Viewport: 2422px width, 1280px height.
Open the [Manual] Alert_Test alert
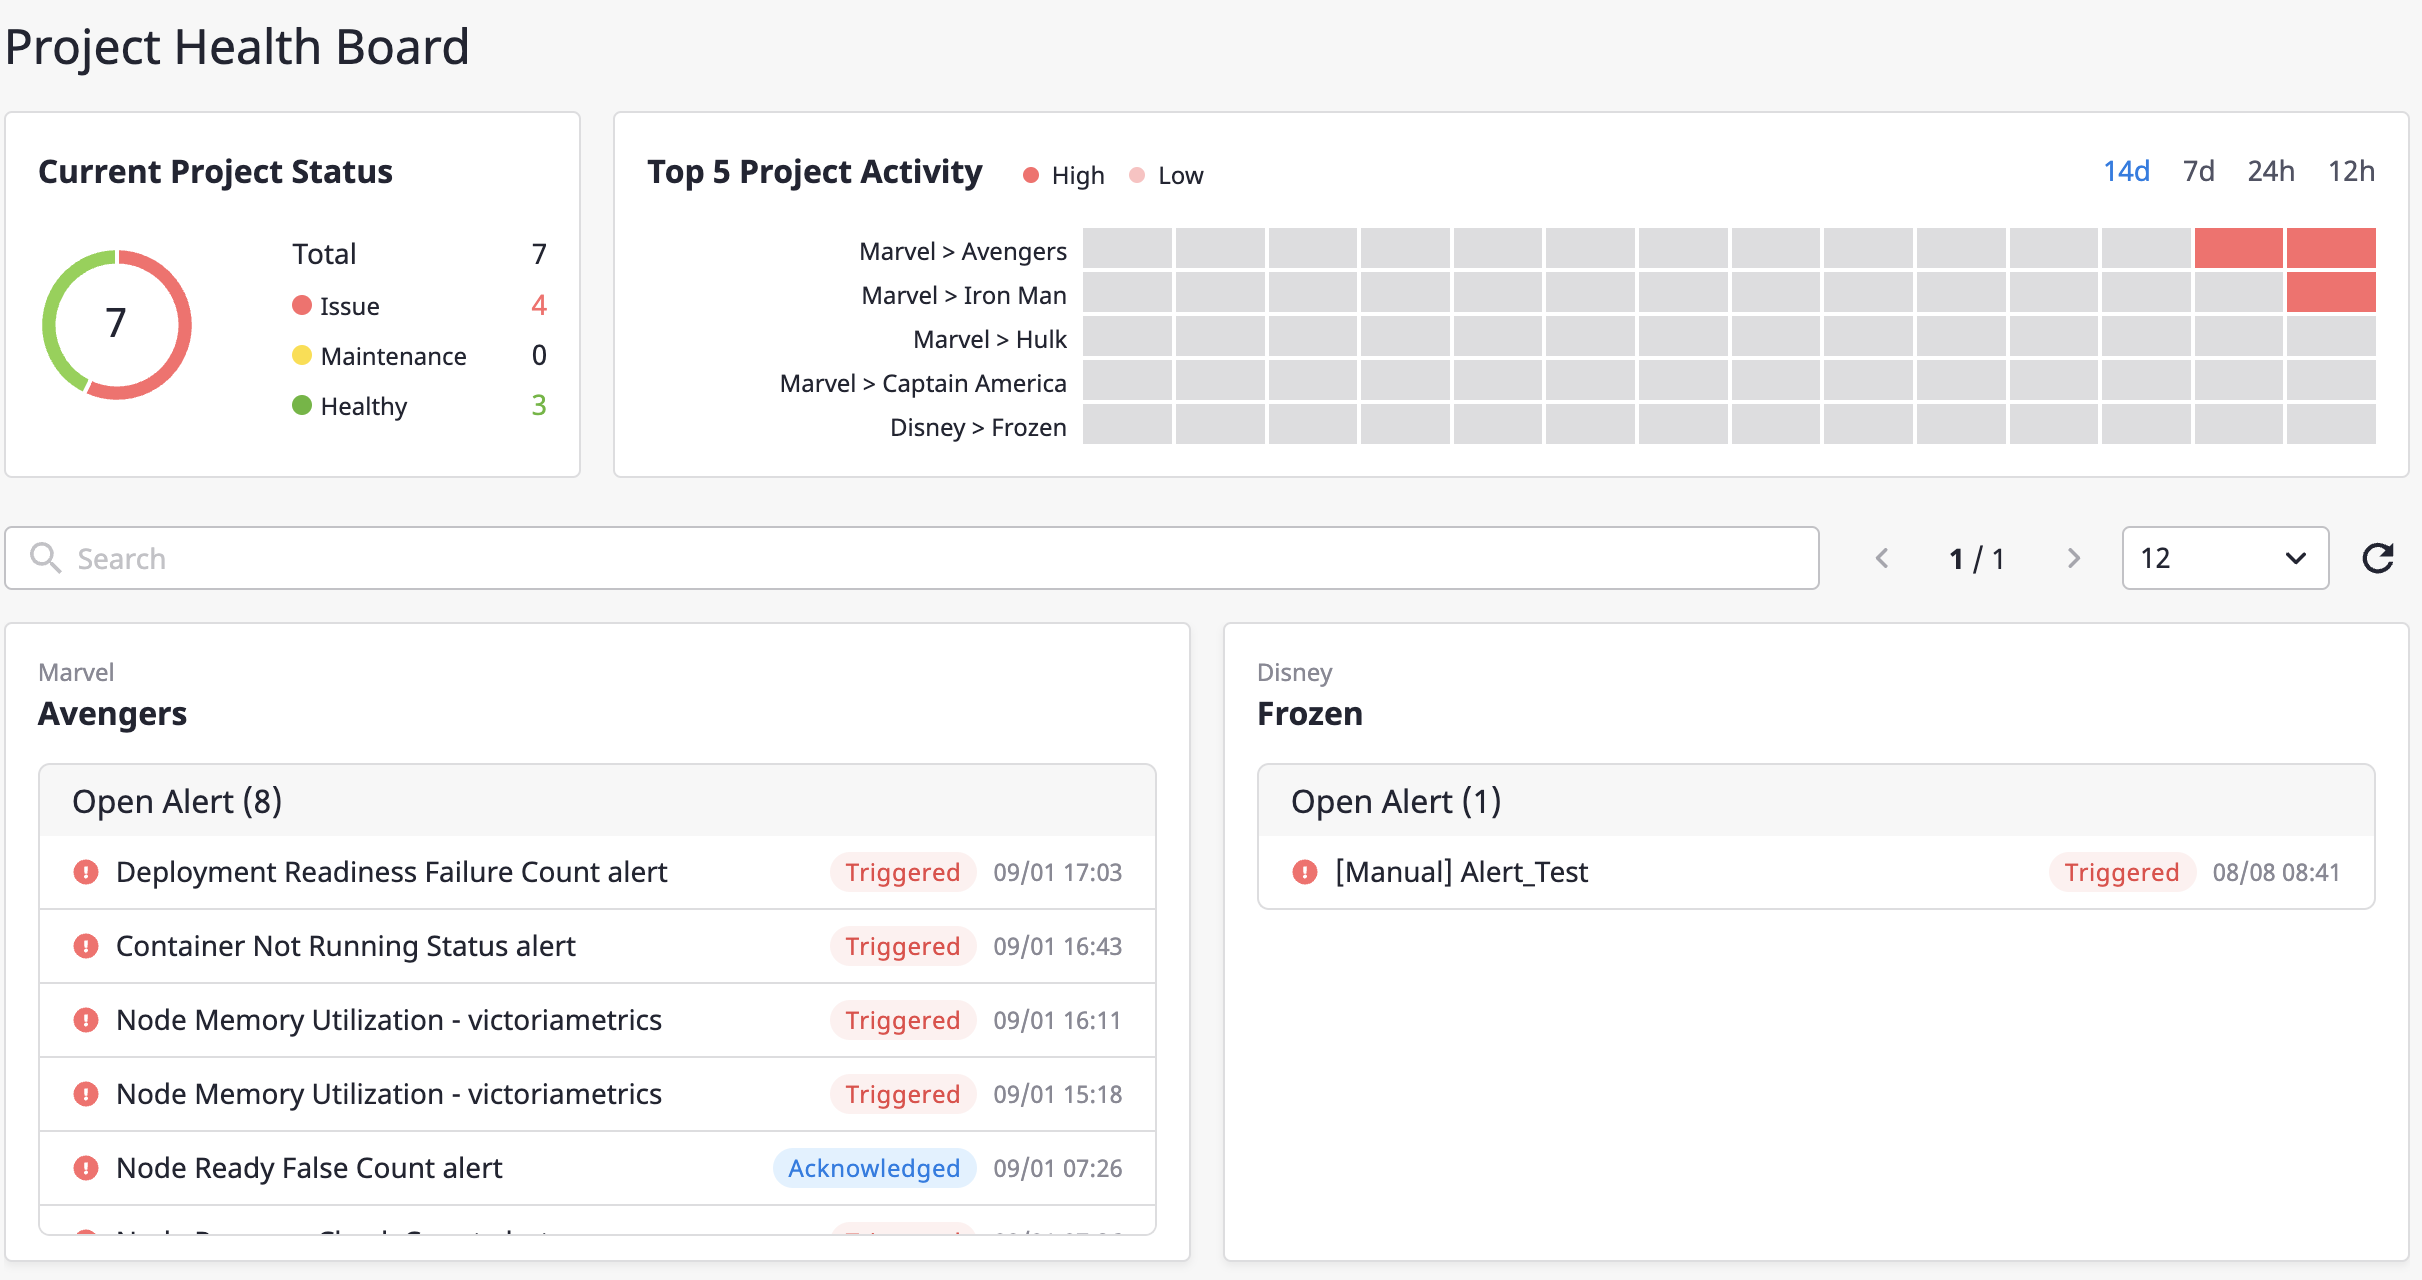[x=1816, y=872]
